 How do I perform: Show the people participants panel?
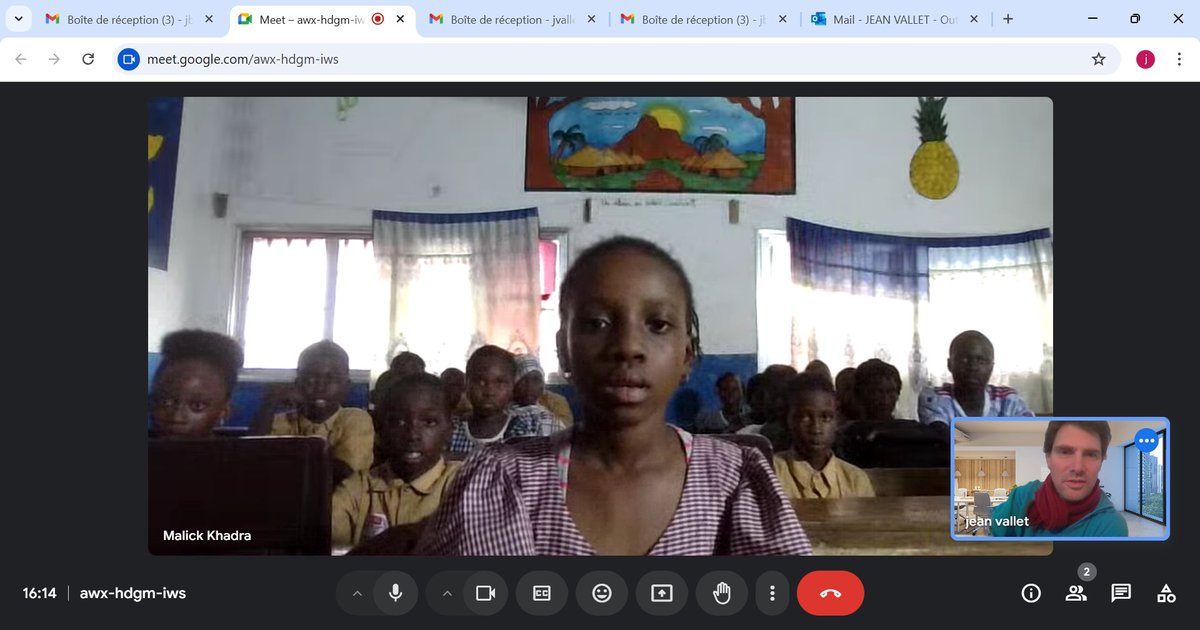[1076, 593]
